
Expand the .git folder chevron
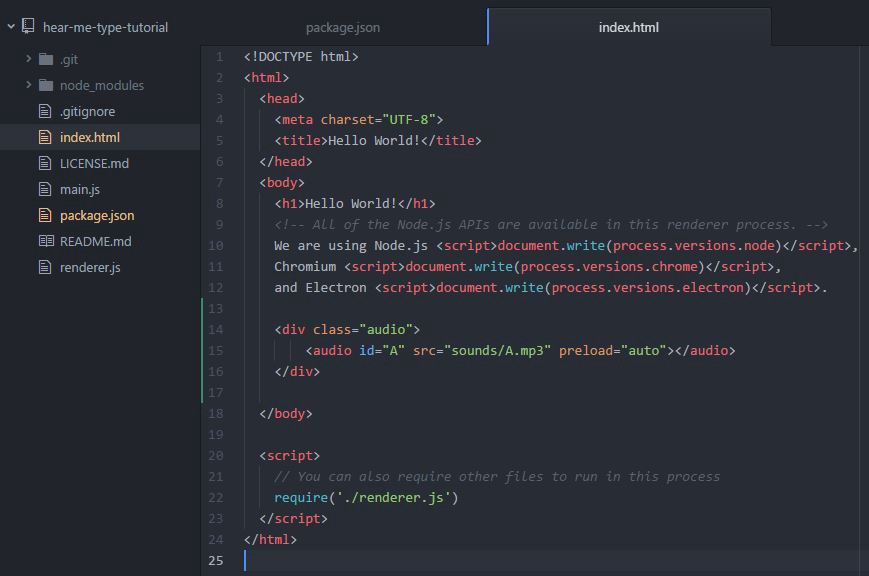pos(28,58)
